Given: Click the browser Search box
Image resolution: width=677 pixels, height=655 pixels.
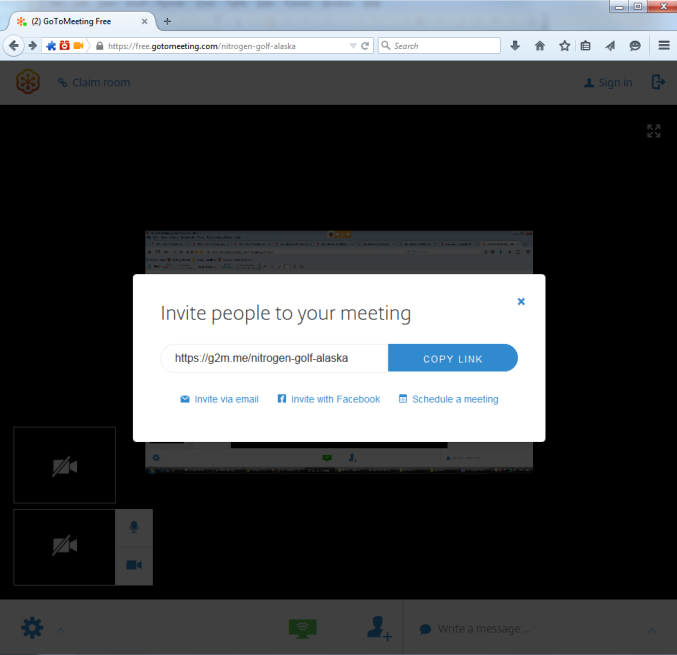Looking at the screenshot, I should (439, 46).
